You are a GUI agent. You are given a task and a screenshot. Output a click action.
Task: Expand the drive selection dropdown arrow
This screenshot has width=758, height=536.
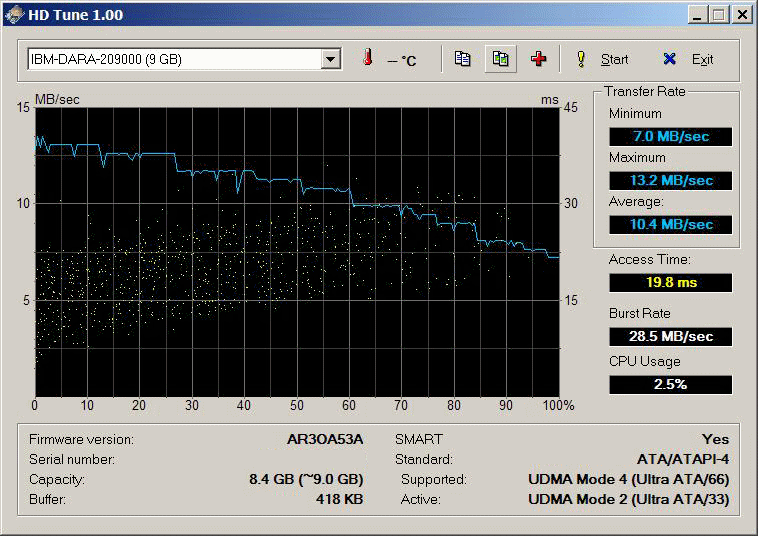tap(331, 59)
